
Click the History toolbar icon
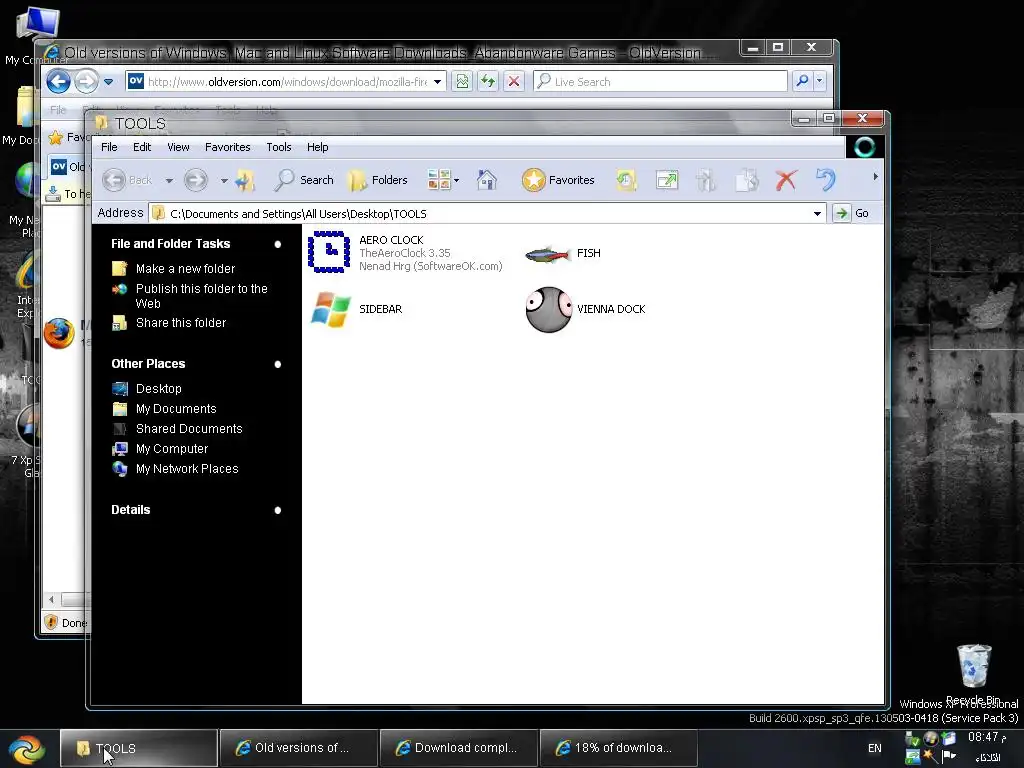pos(626,180)
